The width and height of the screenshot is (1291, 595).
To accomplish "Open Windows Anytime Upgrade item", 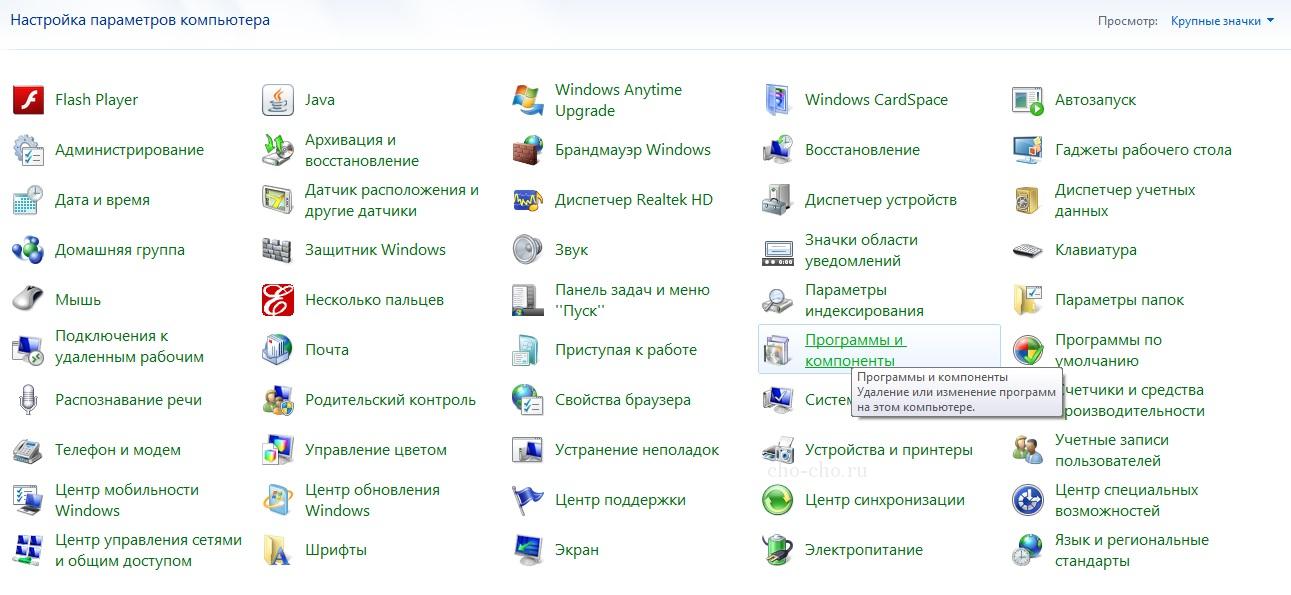I will click(618, 100).
